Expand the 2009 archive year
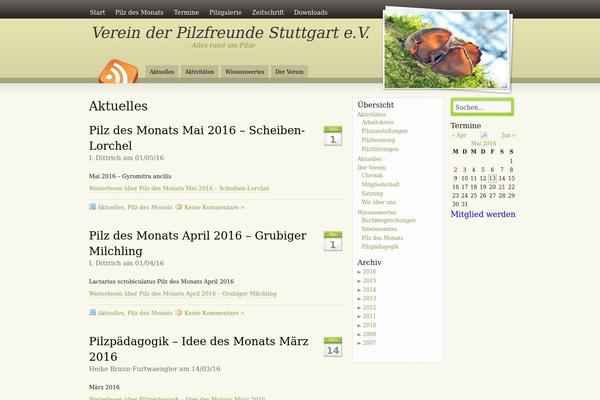Viewport: 600px width, 400px height. [x=359, y=335]
